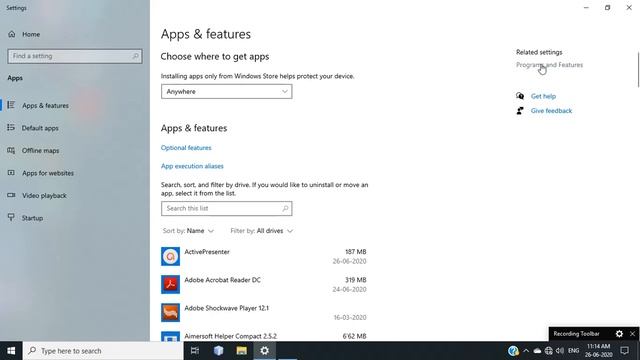
Task: Click the magnifier icon in Search this list
Action: click(x=285, y=208)
